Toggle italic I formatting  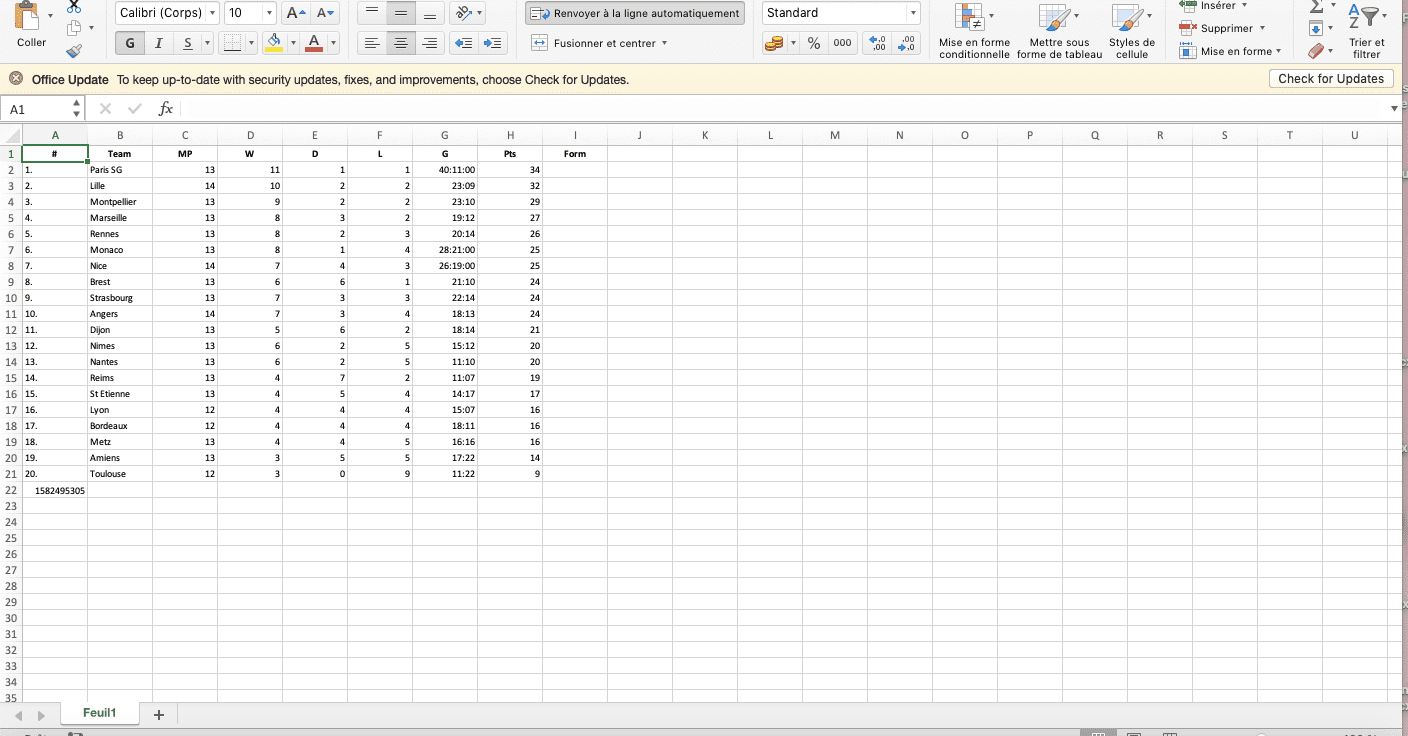pos(158,43)
